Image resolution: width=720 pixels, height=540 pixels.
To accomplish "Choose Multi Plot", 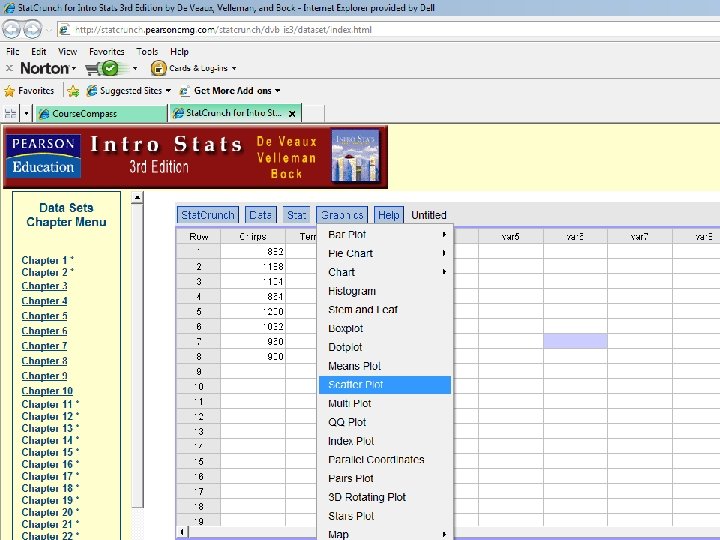I will [385, 403].
